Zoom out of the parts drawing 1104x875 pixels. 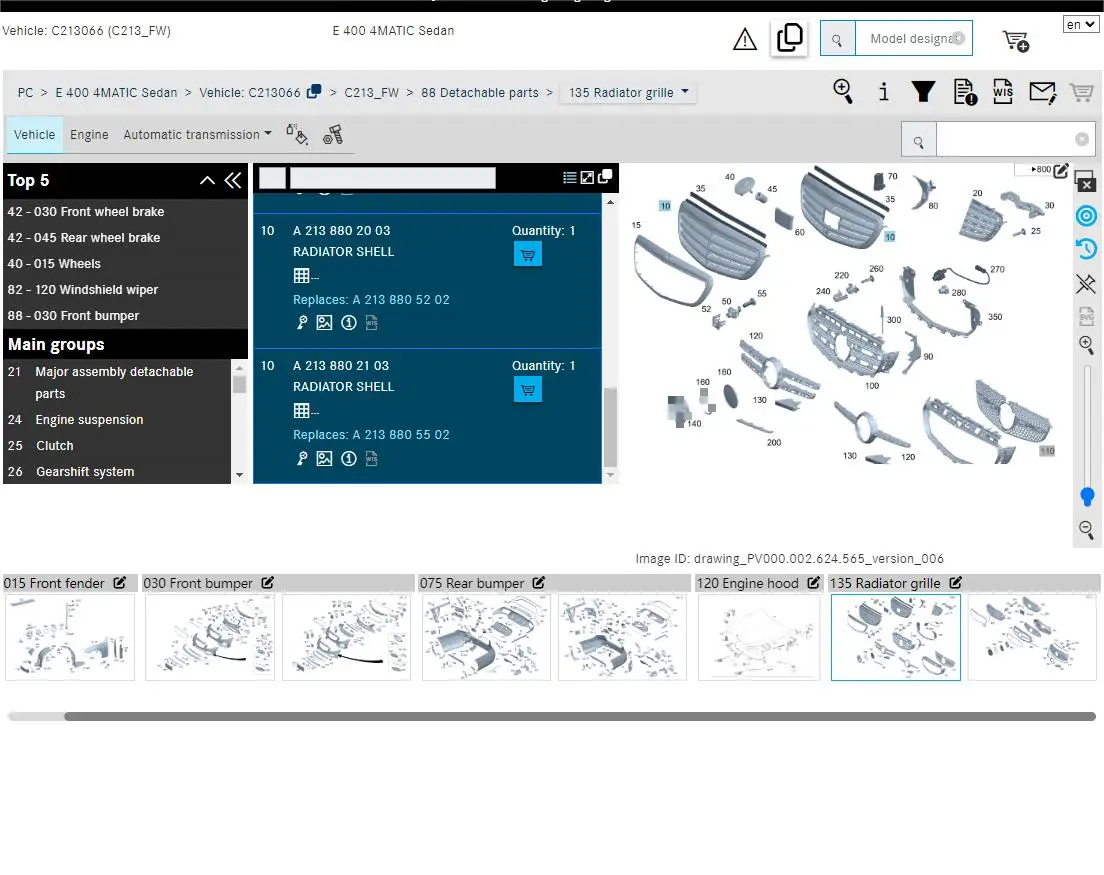(x=1086, y=529)
